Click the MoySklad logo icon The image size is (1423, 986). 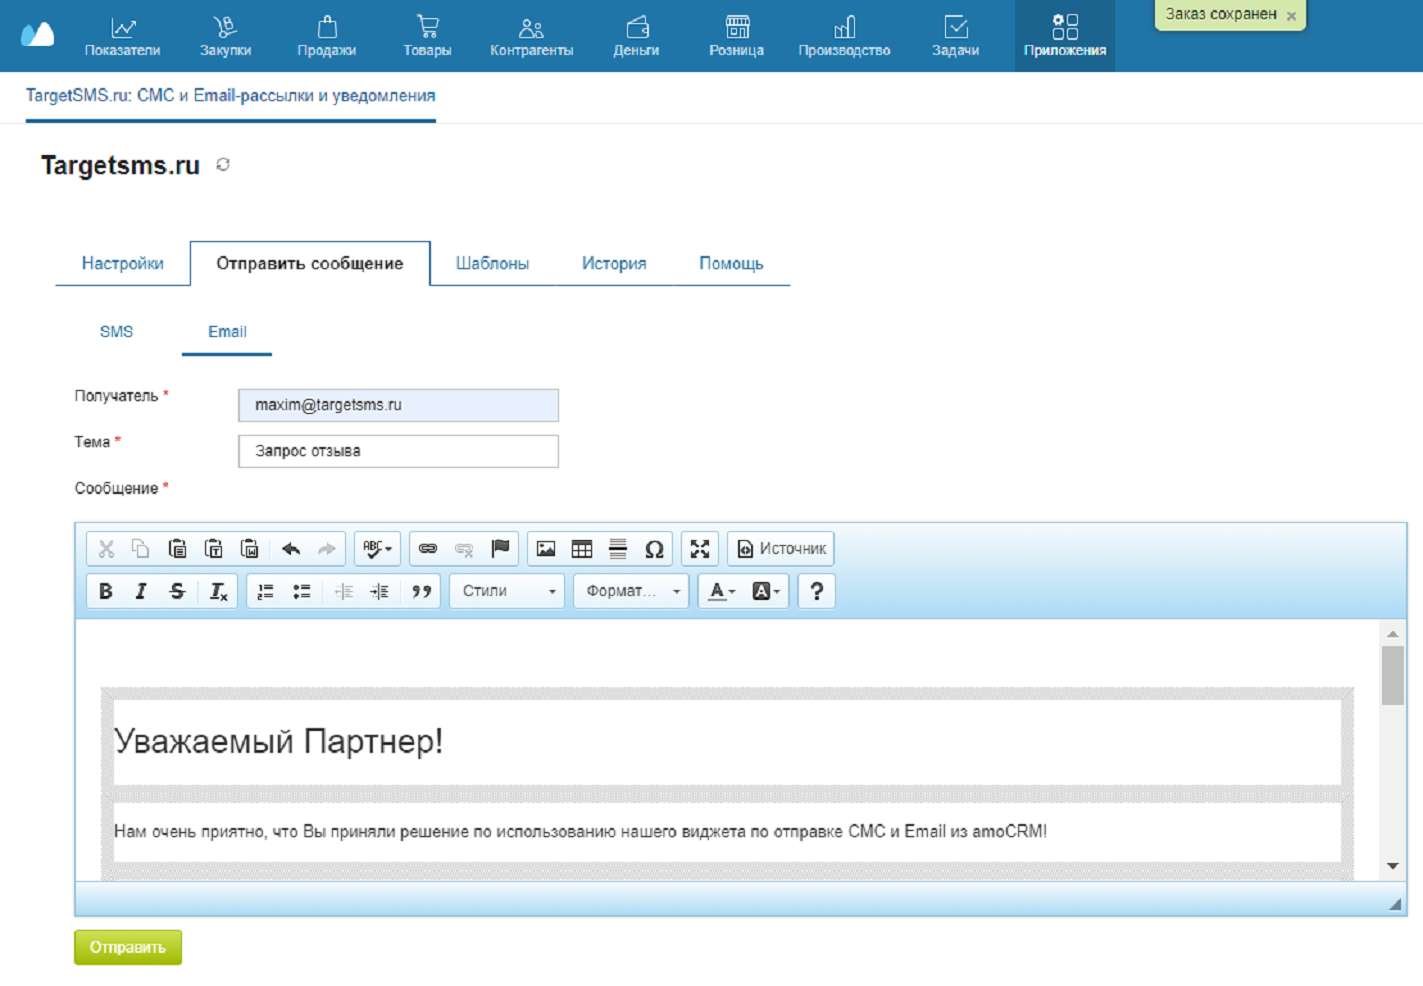(38, 35)
